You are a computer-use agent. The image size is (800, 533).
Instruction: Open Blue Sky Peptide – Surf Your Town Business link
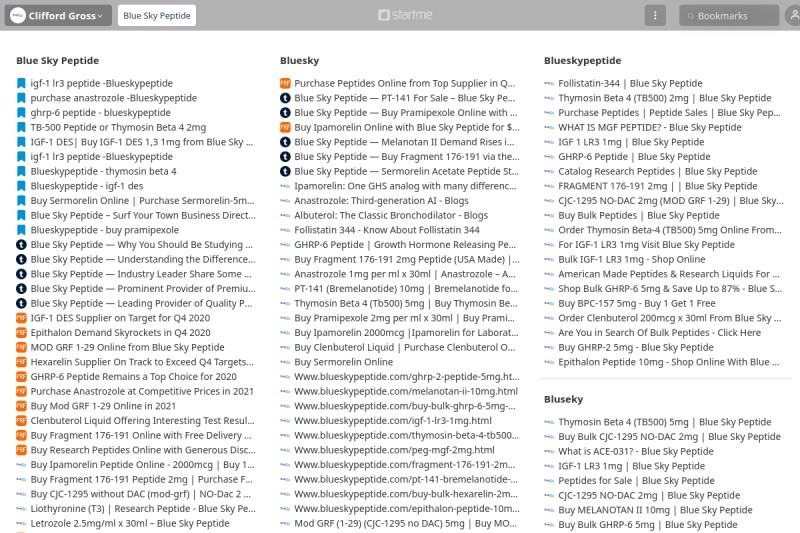143,216
